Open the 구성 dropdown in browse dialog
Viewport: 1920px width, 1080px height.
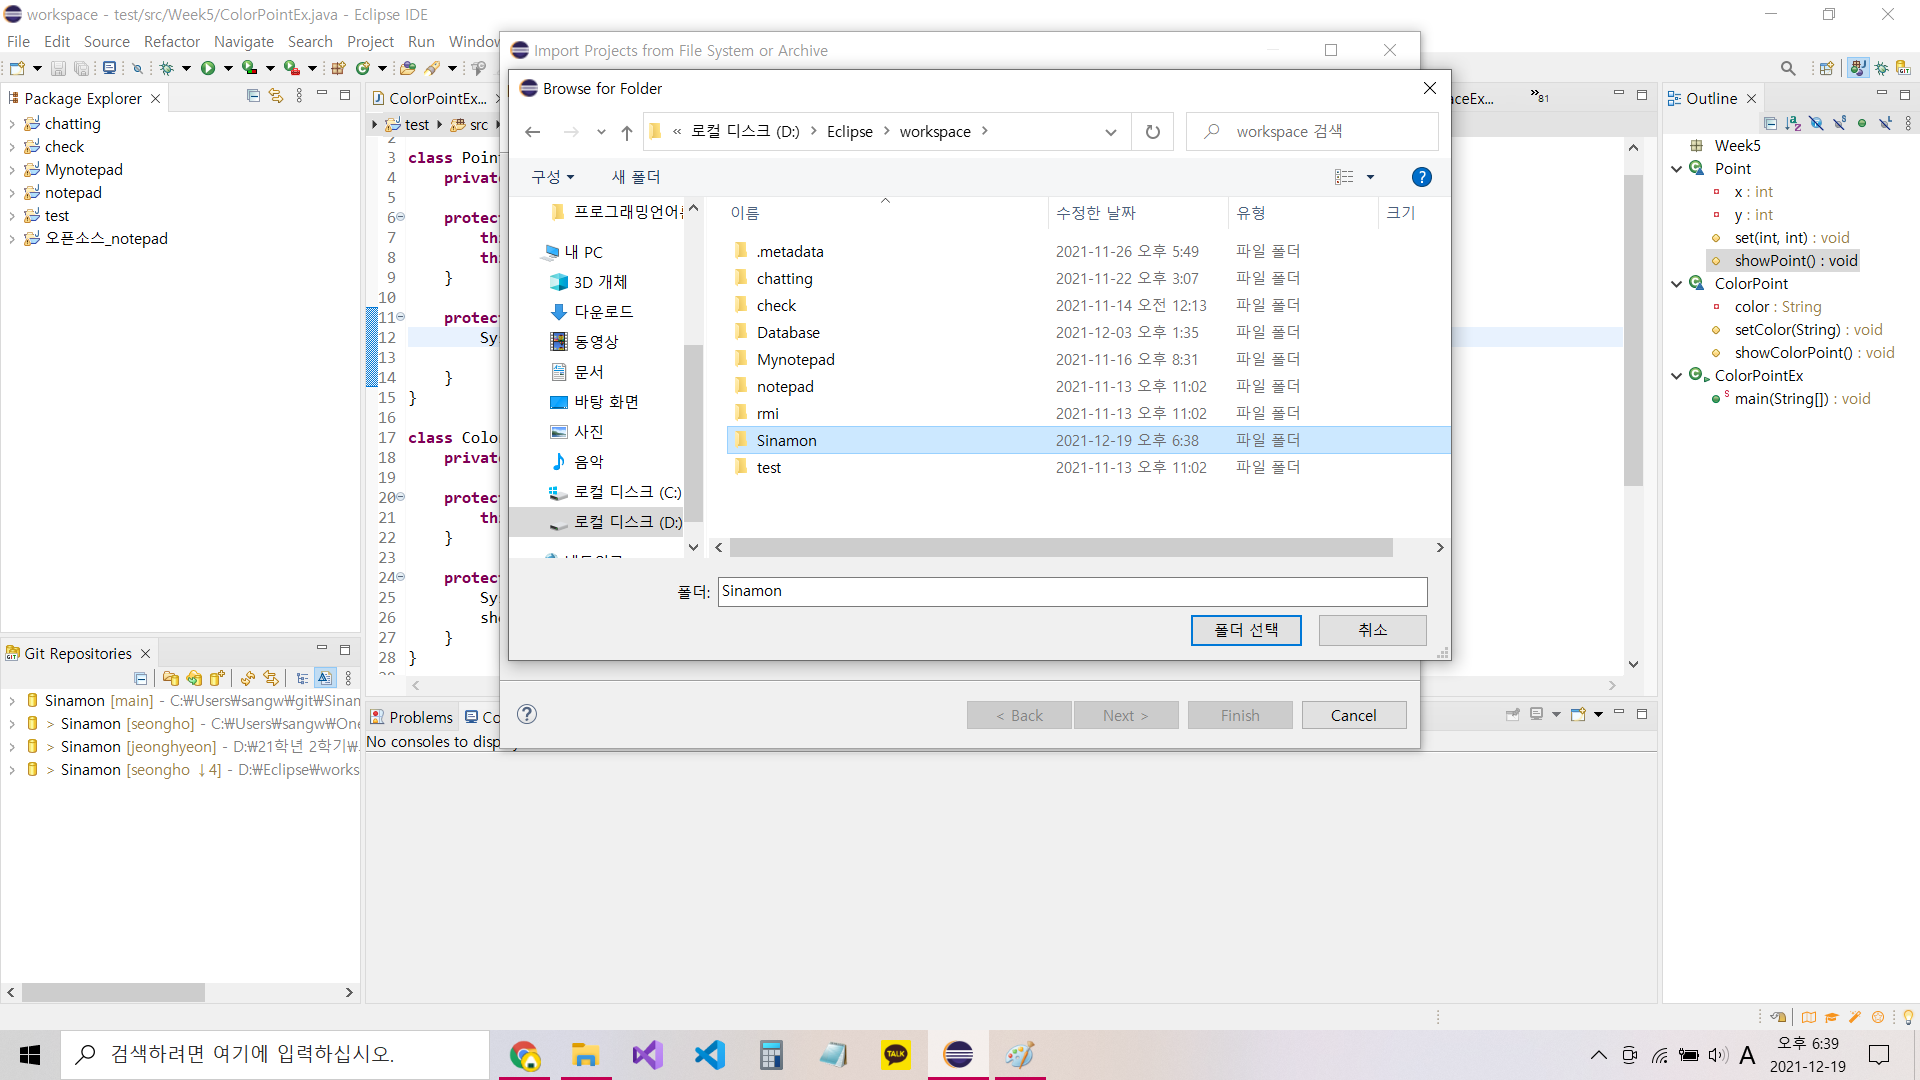552,177
